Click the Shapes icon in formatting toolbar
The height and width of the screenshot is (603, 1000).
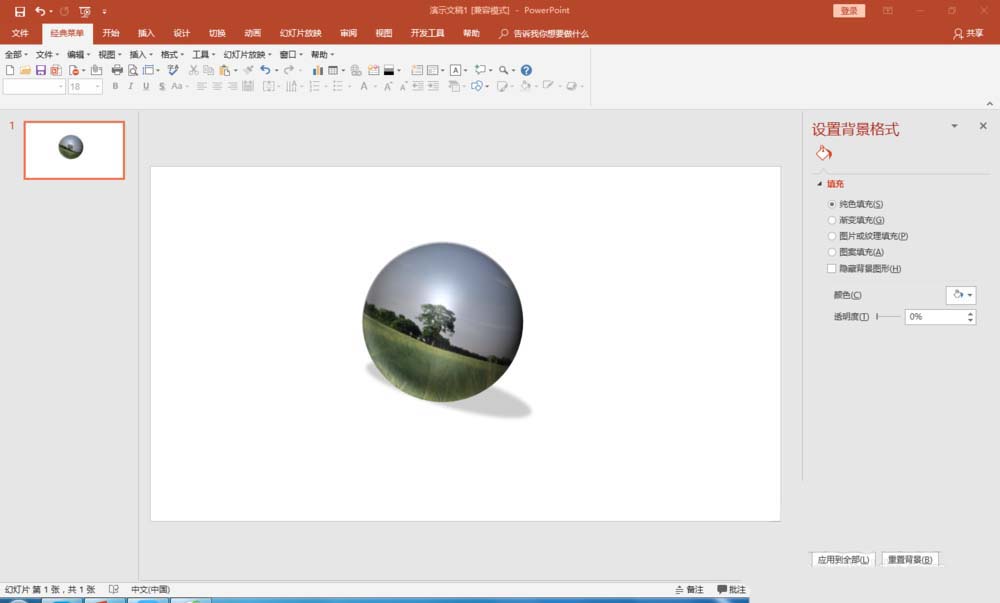476,86
